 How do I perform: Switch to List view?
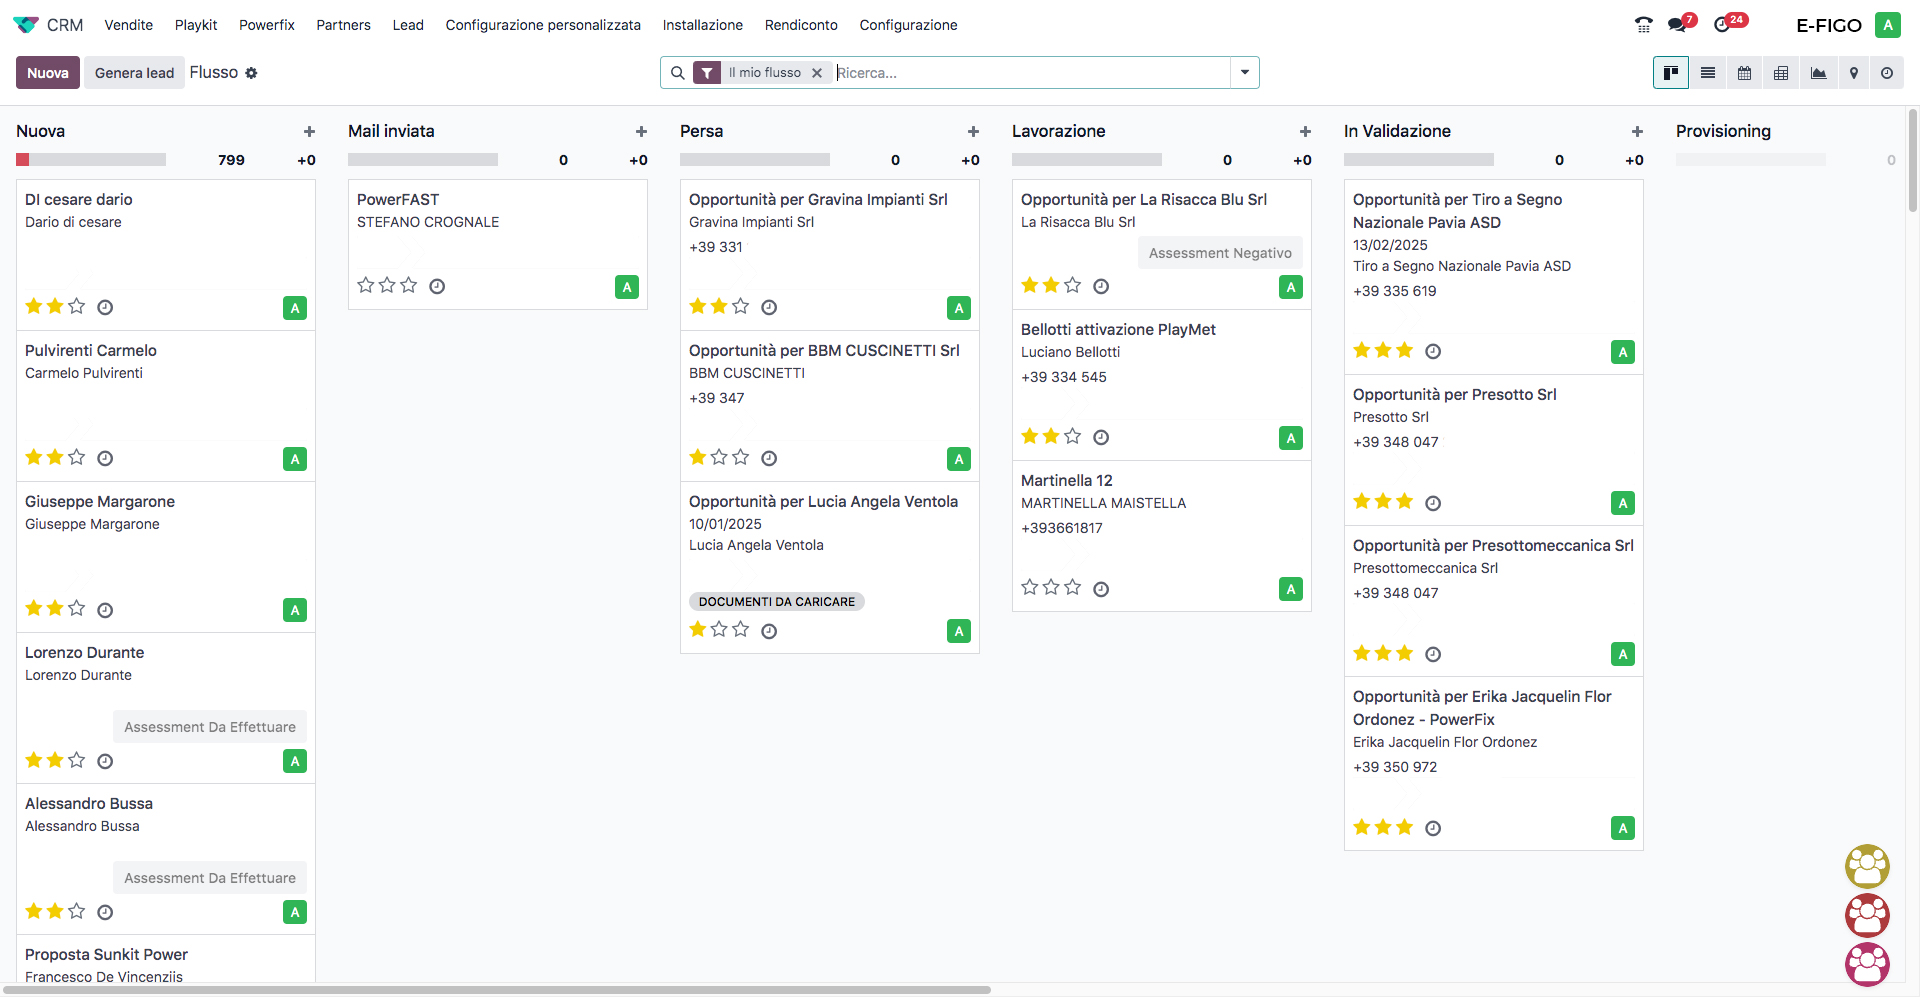pyautogui.click(x=1708, y=73)
